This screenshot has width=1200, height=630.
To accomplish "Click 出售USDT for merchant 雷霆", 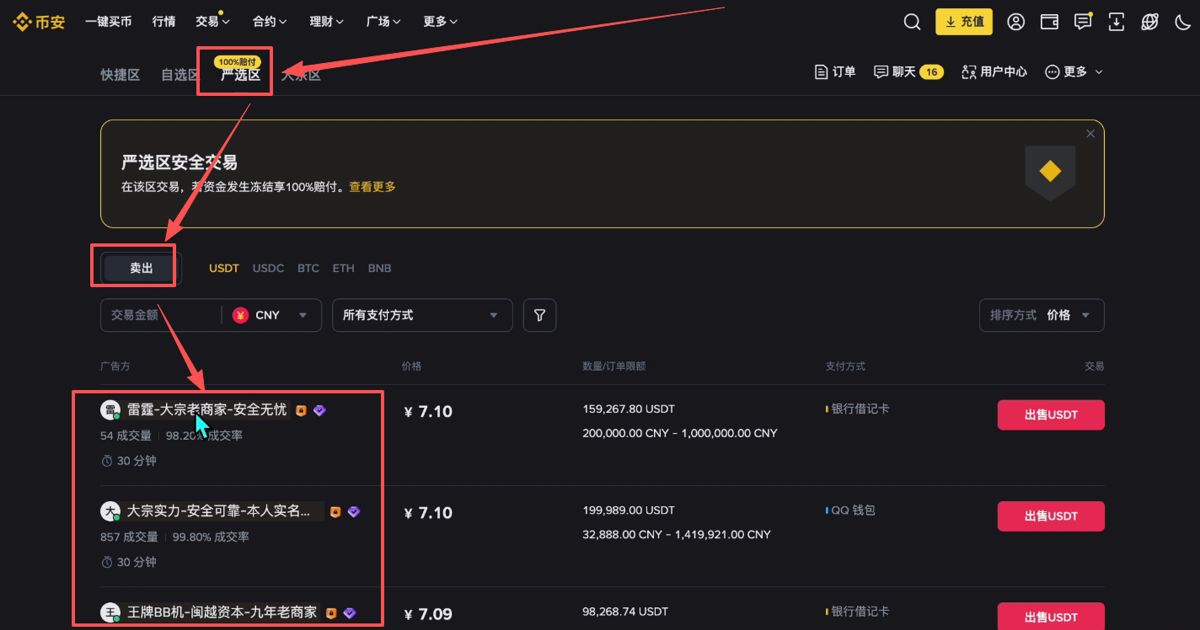I will pyautogui.click(x=1050, y=414).
